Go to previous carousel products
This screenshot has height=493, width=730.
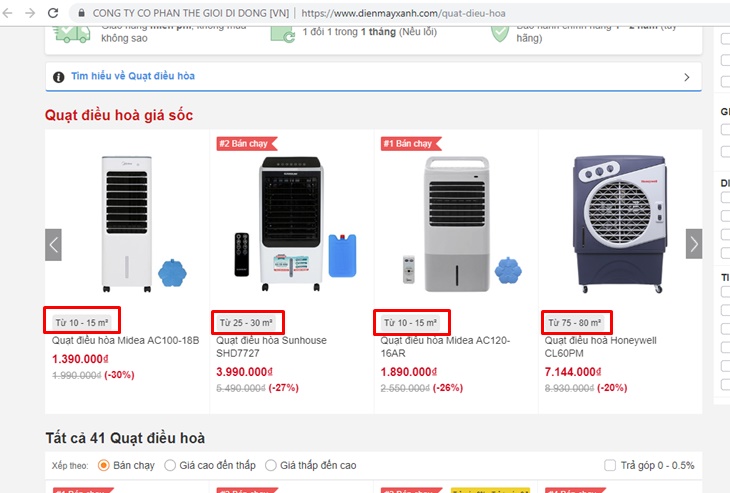pyautogui.click(x=54, y=244)
